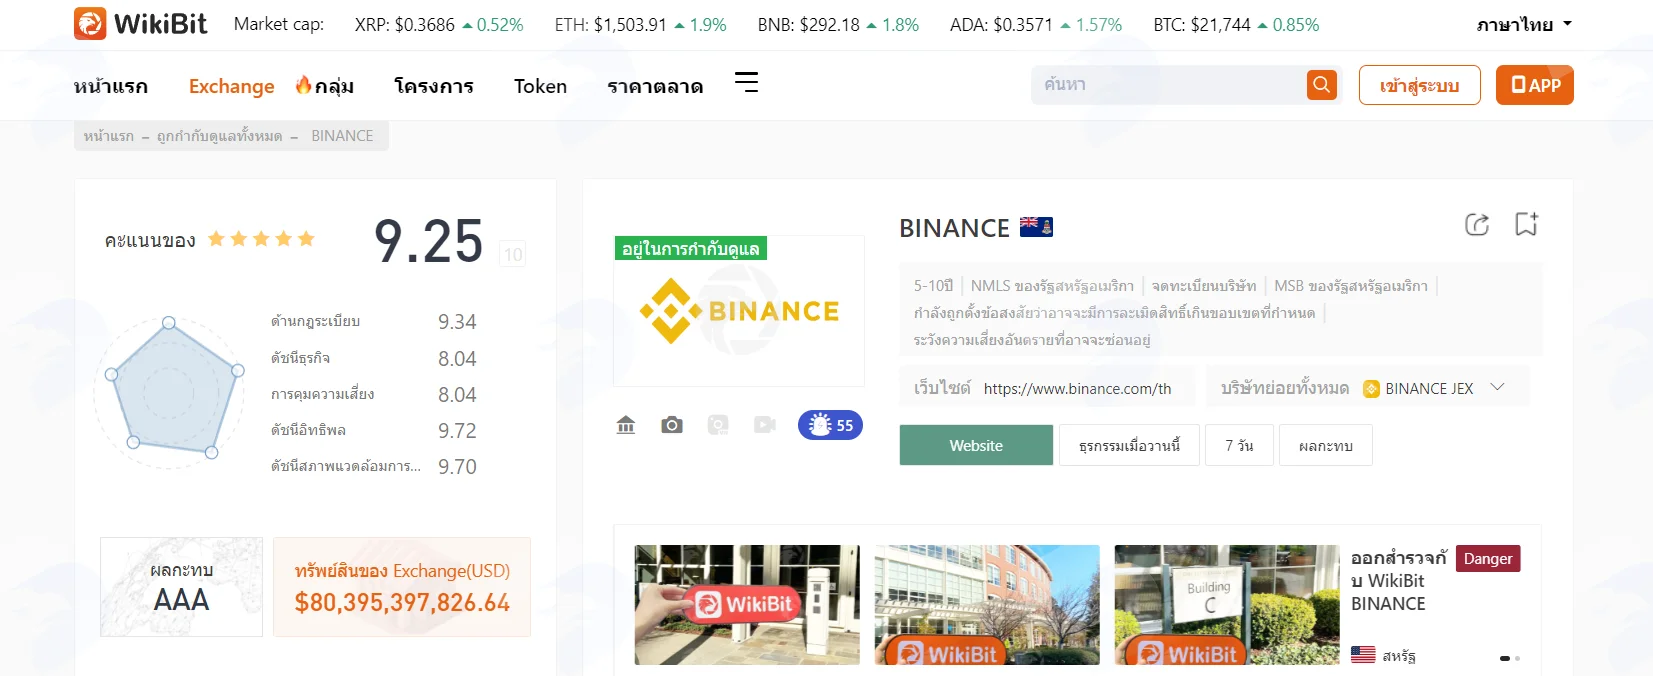Screen dimensions: 1653x676
Task: Click the ผลกระทบ AAA rating card
Action: [181, 587]
